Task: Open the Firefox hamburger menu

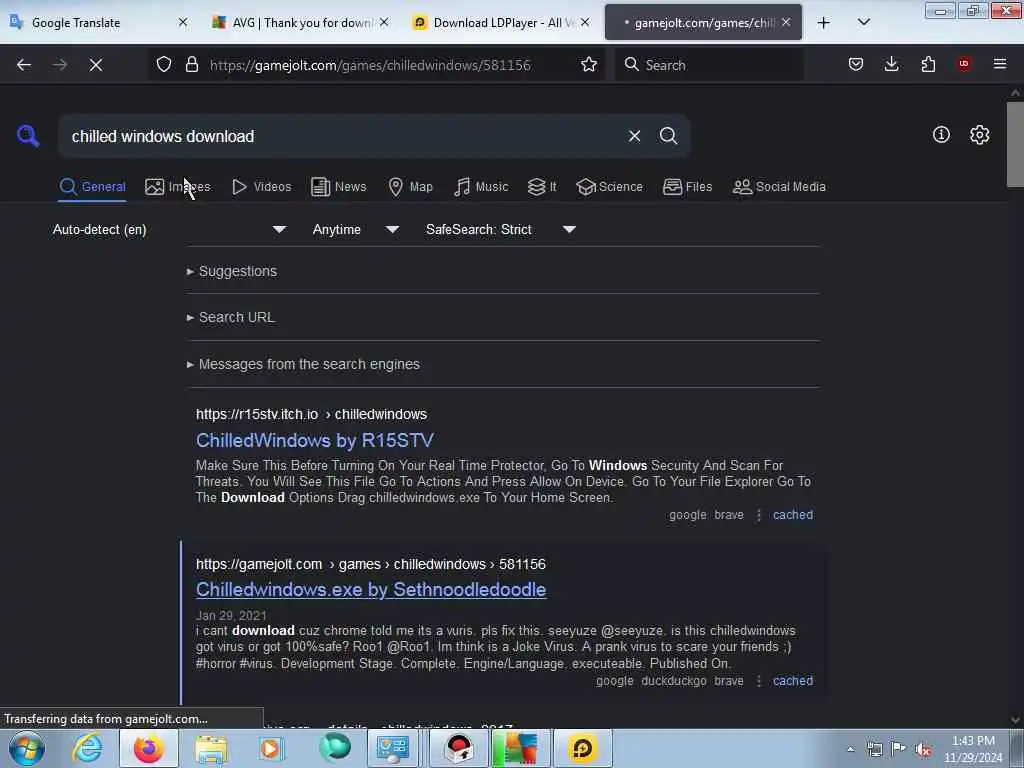Action: [x=1000, y=64]
